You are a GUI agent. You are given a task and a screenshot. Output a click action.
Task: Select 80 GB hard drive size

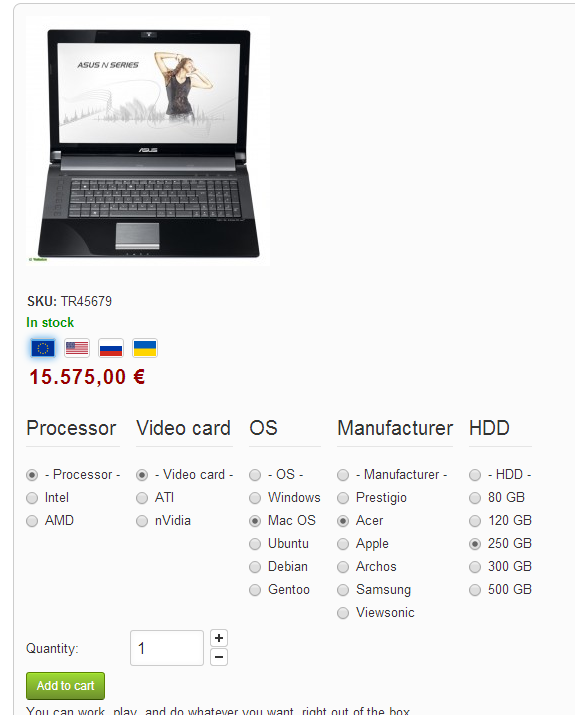point(475,498)
